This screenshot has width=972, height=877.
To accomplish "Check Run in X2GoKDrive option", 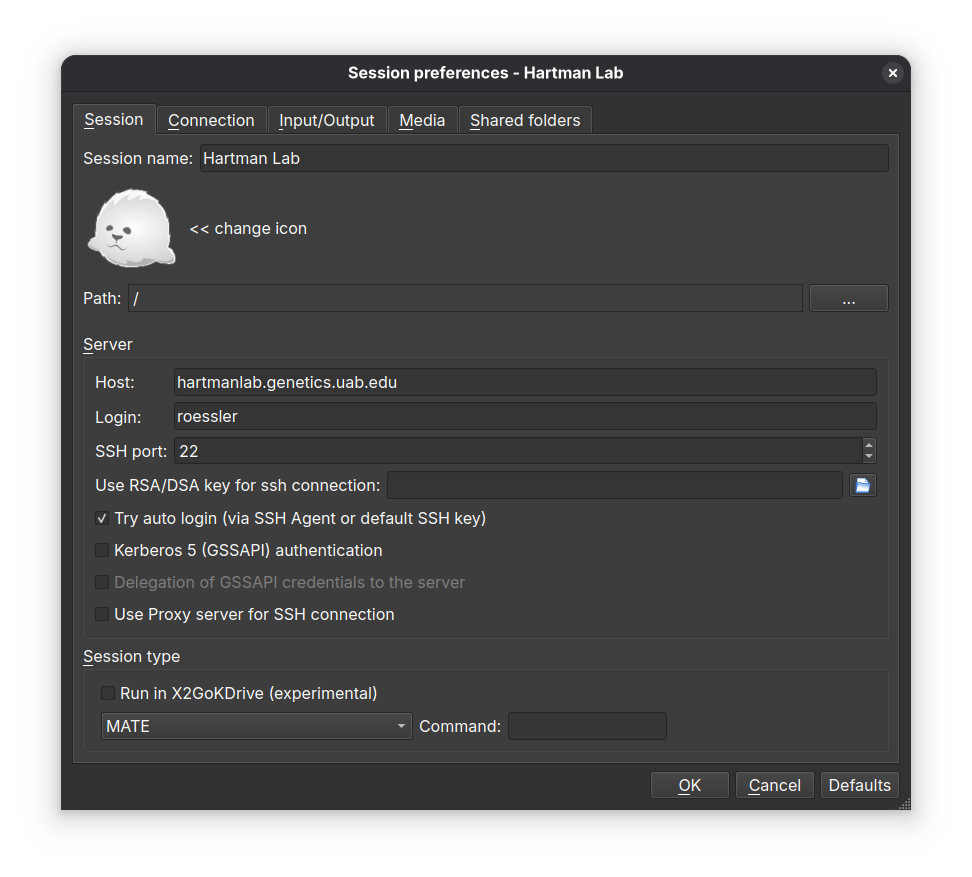I will 108,693.
